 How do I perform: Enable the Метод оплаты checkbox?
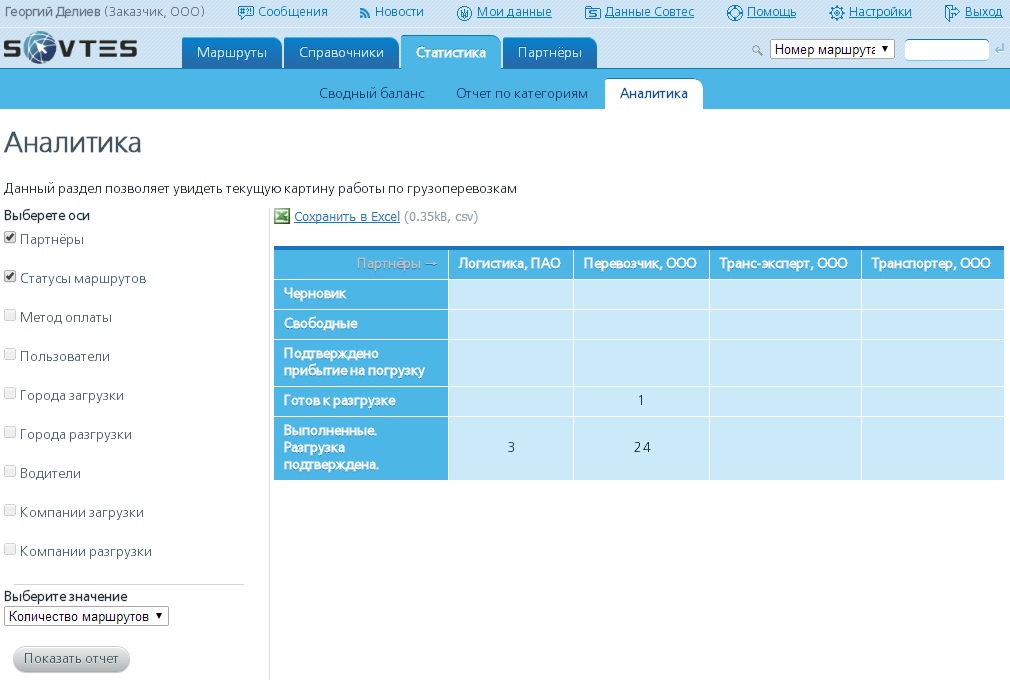10,315
